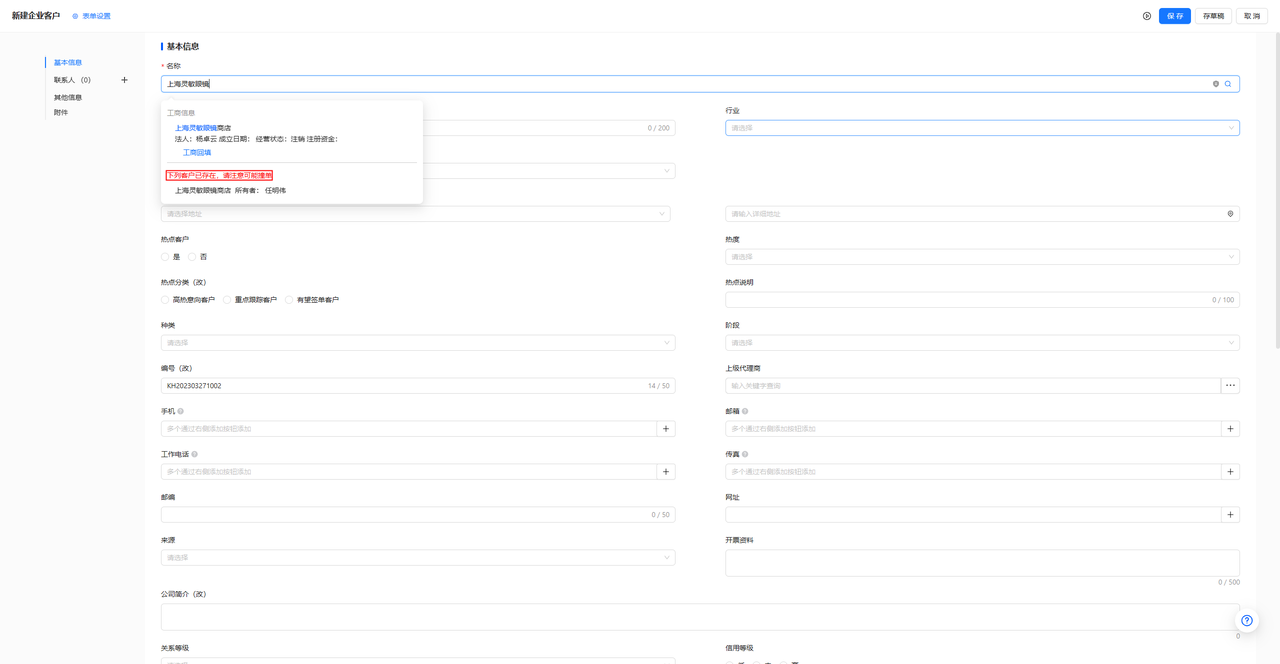This screenshot has width=1280, height=664.
Task: Click the 工作电话 input field
Action: tap(409, 472)
